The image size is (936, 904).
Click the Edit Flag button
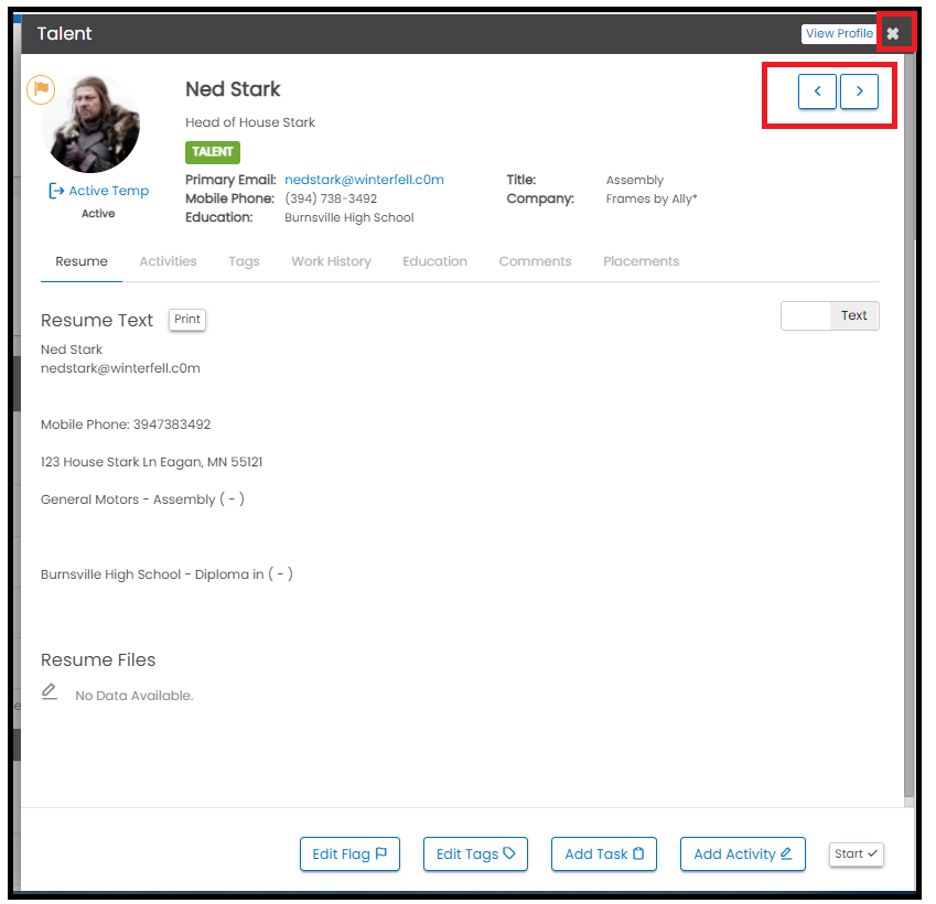pyautogui.click(x=350, y=854)
